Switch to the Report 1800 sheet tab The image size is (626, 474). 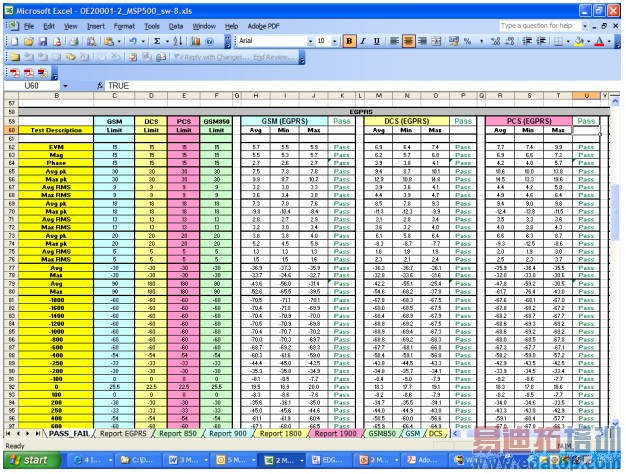click(281, 433)
